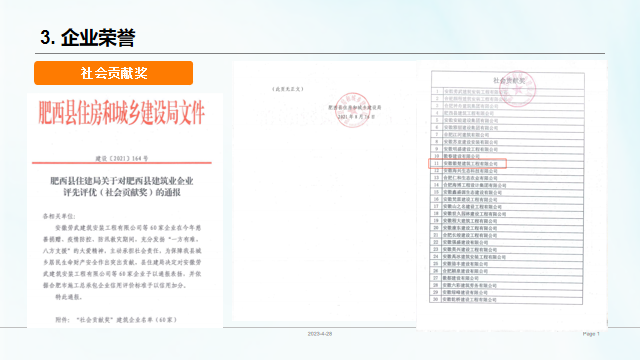The height and width of the screenshot is (360, 640).
Task: Select the orange 社会贡献奖 label
Action: (x=113, y=73)
